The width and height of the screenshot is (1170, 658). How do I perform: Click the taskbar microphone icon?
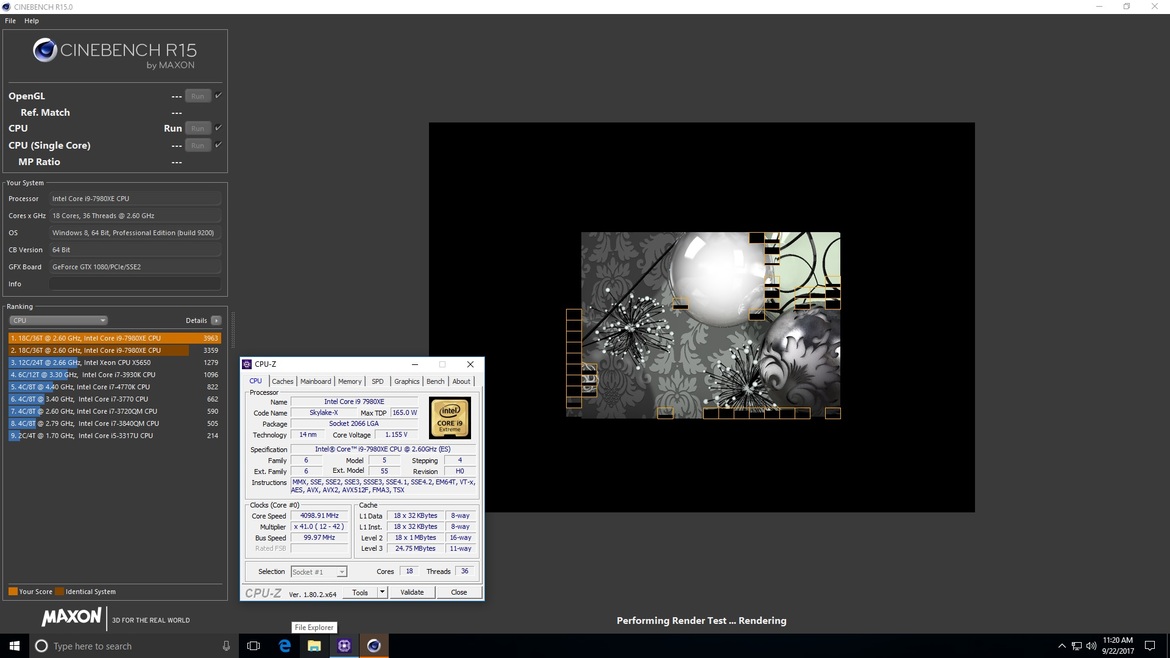click(226, 646)
